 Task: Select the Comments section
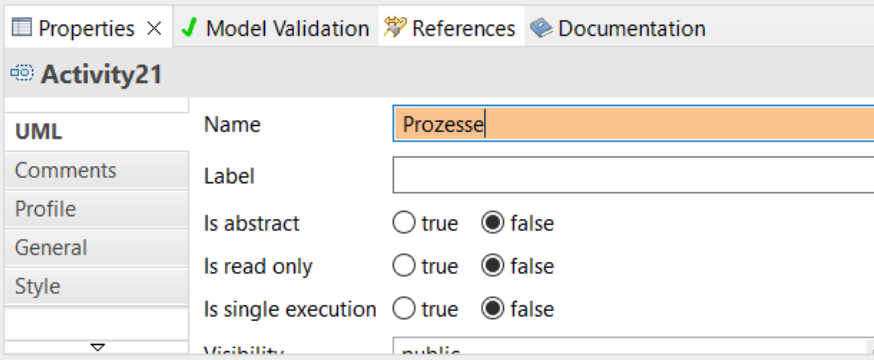(96, 171)
